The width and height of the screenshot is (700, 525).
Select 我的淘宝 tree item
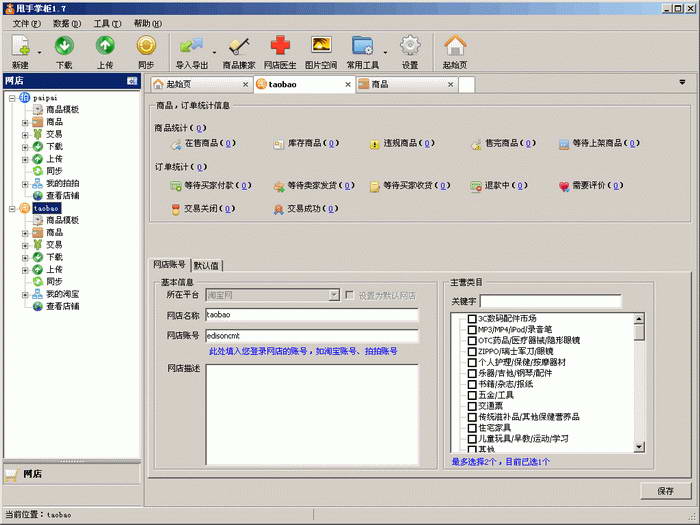(x=62, y=294)
